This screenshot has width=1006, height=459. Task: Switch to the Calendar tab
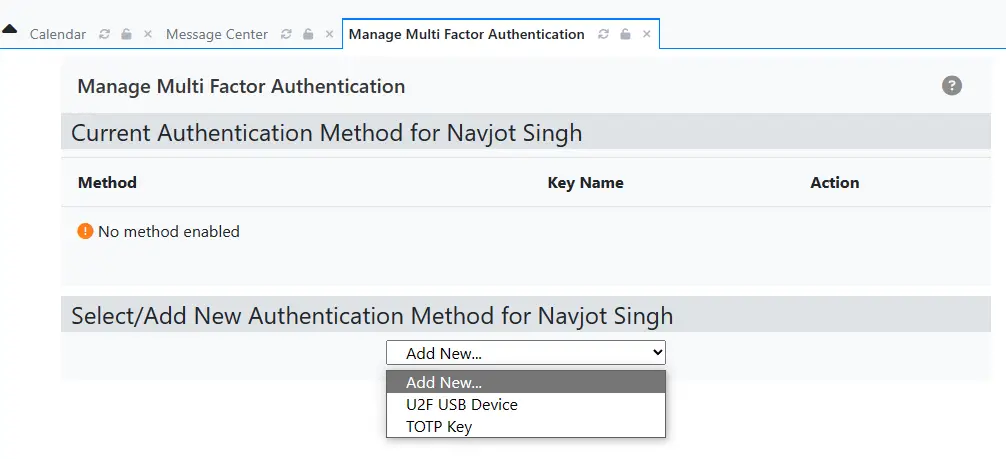pos(58,34)
